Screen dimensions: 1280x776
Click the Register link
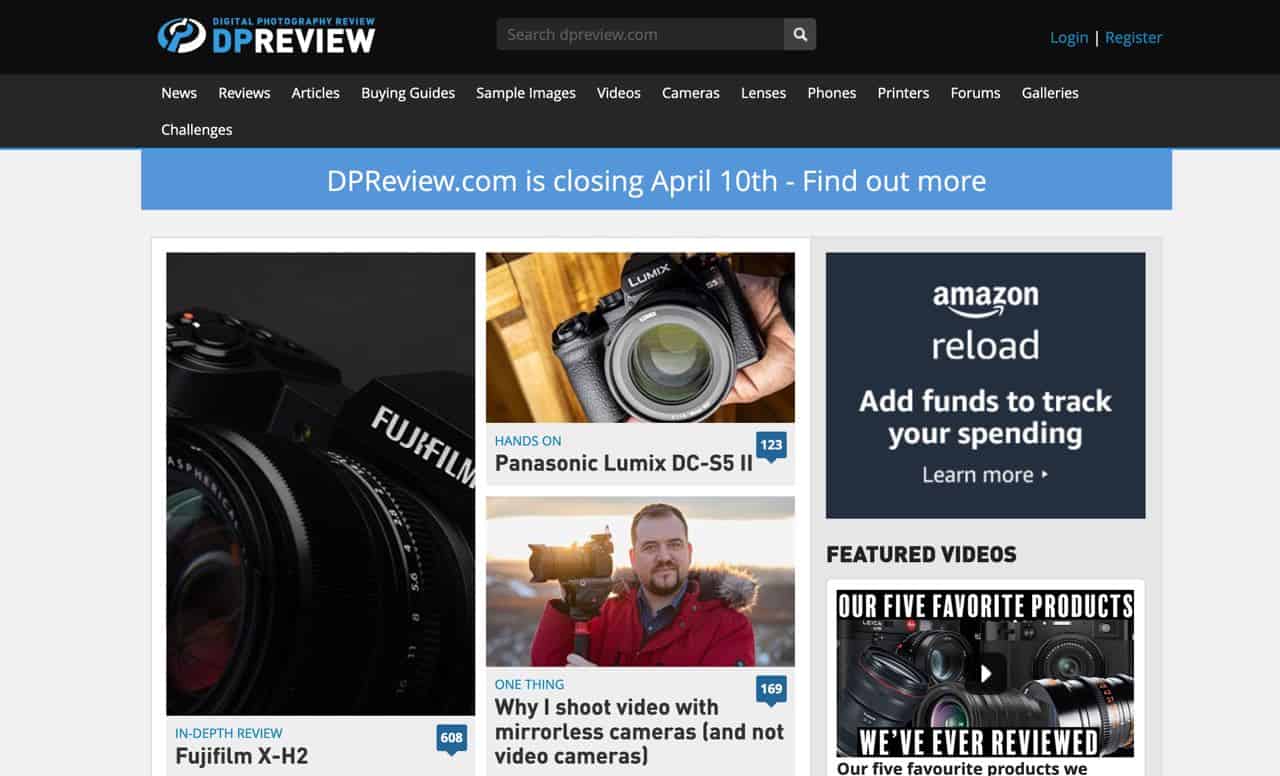pyautogui.click(x=1133, y=37)
